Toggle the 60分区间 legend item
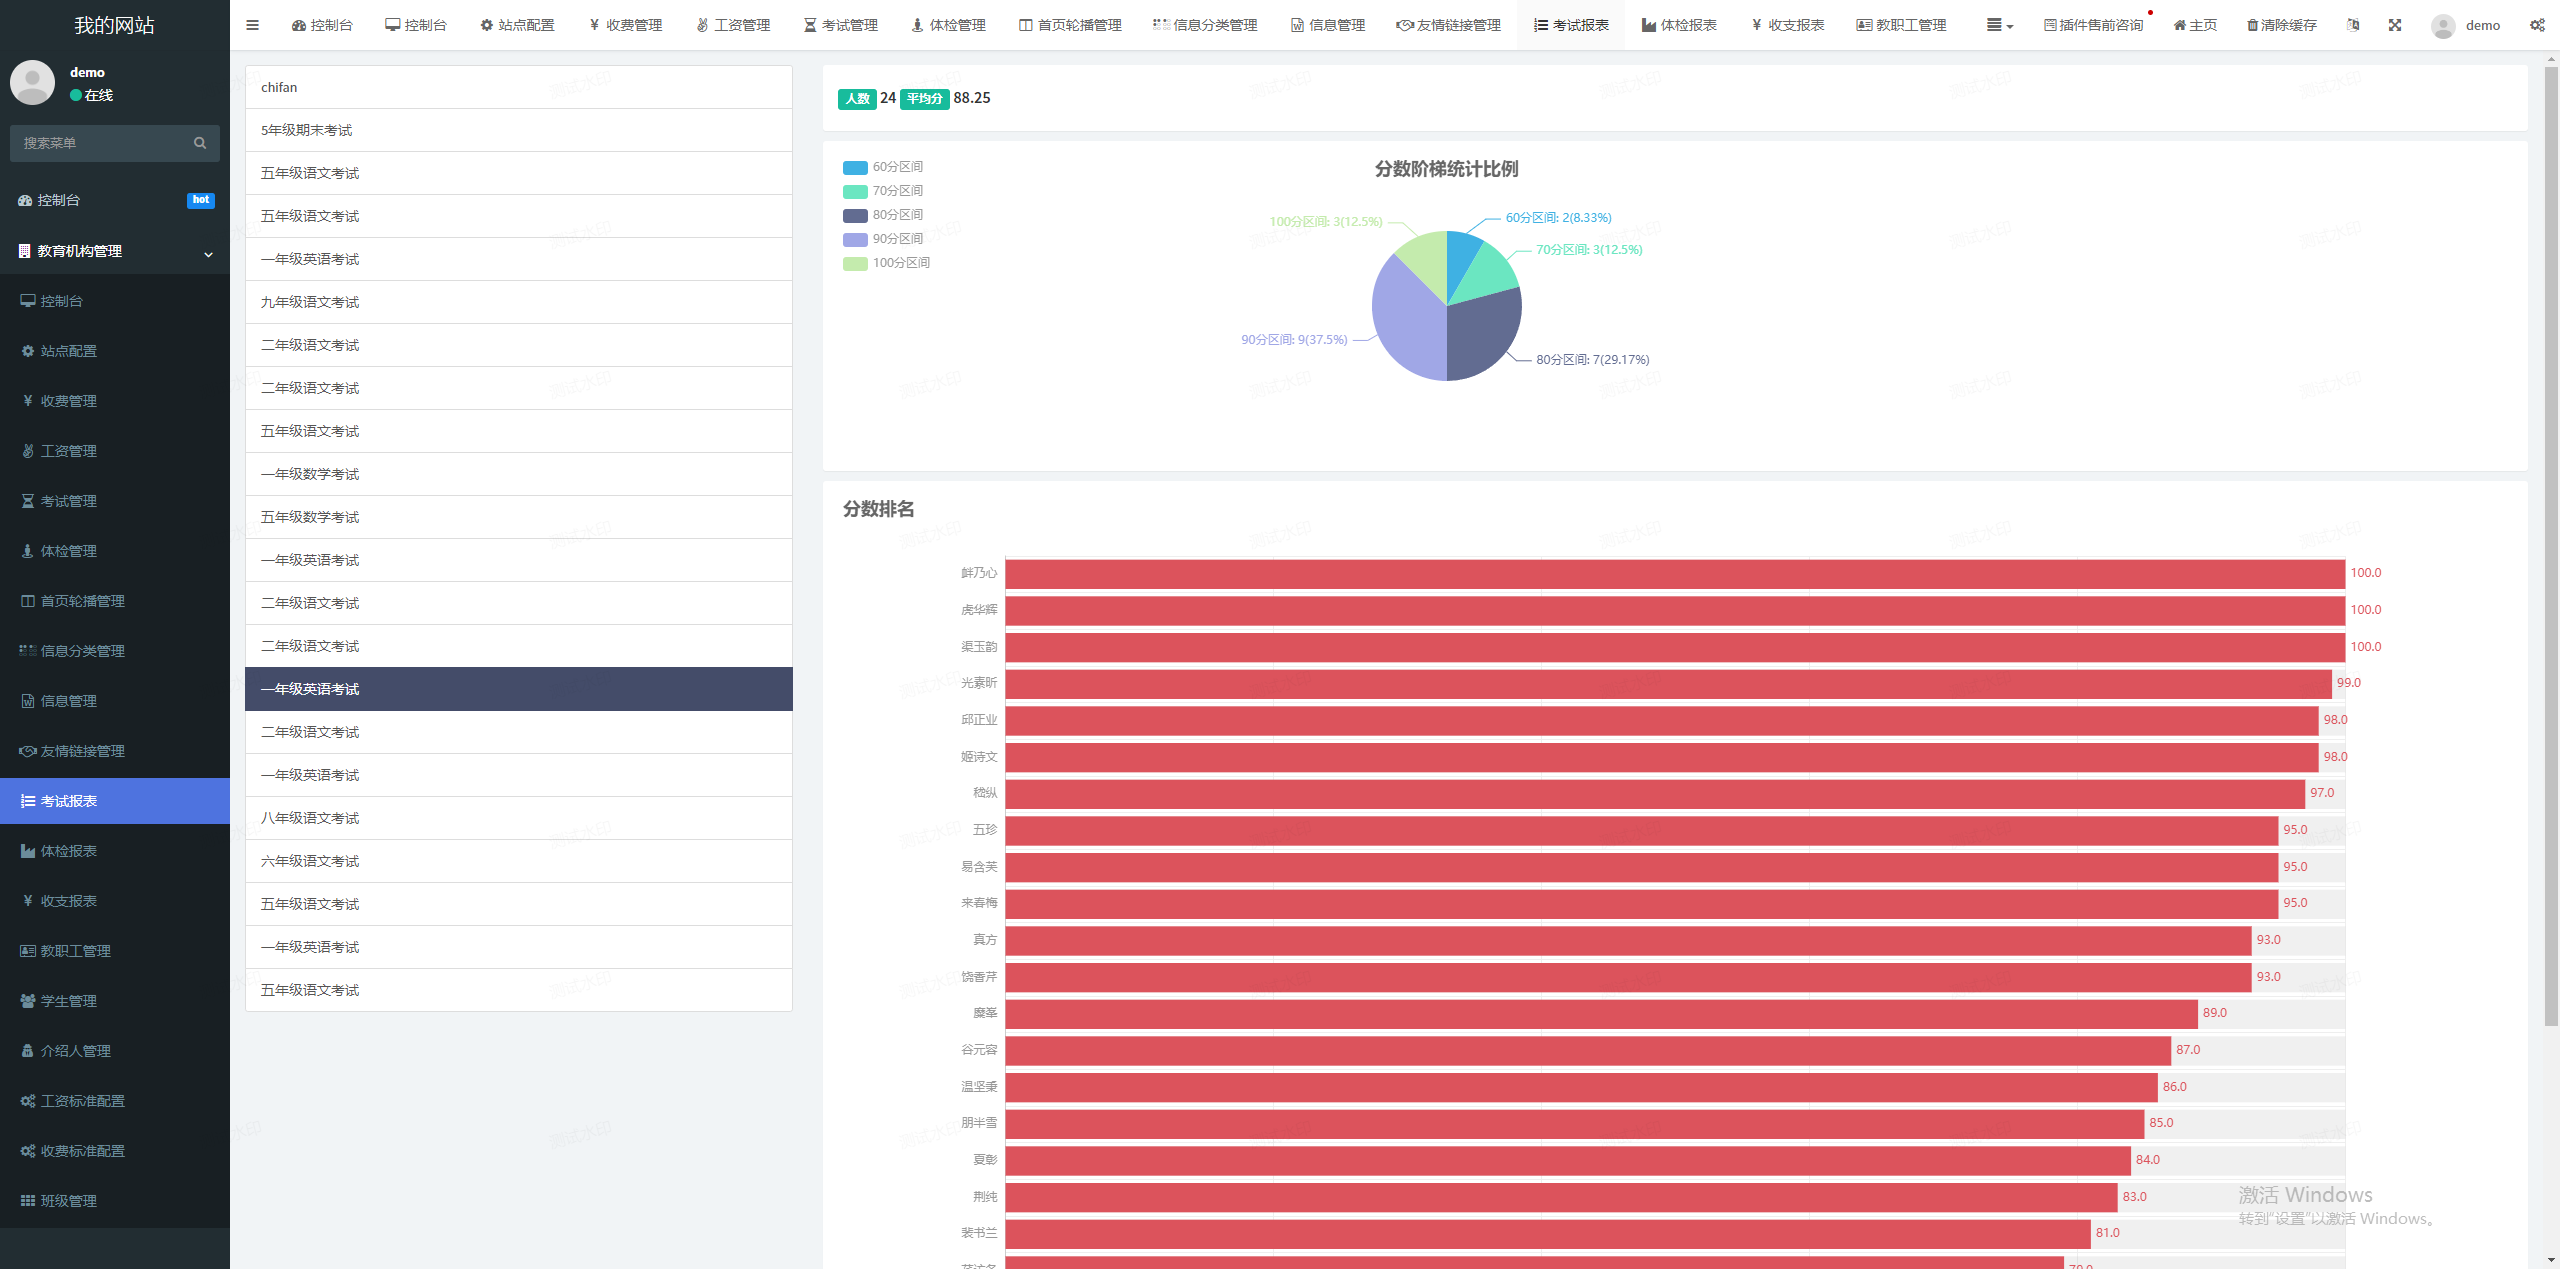 (x=884, y=167)
